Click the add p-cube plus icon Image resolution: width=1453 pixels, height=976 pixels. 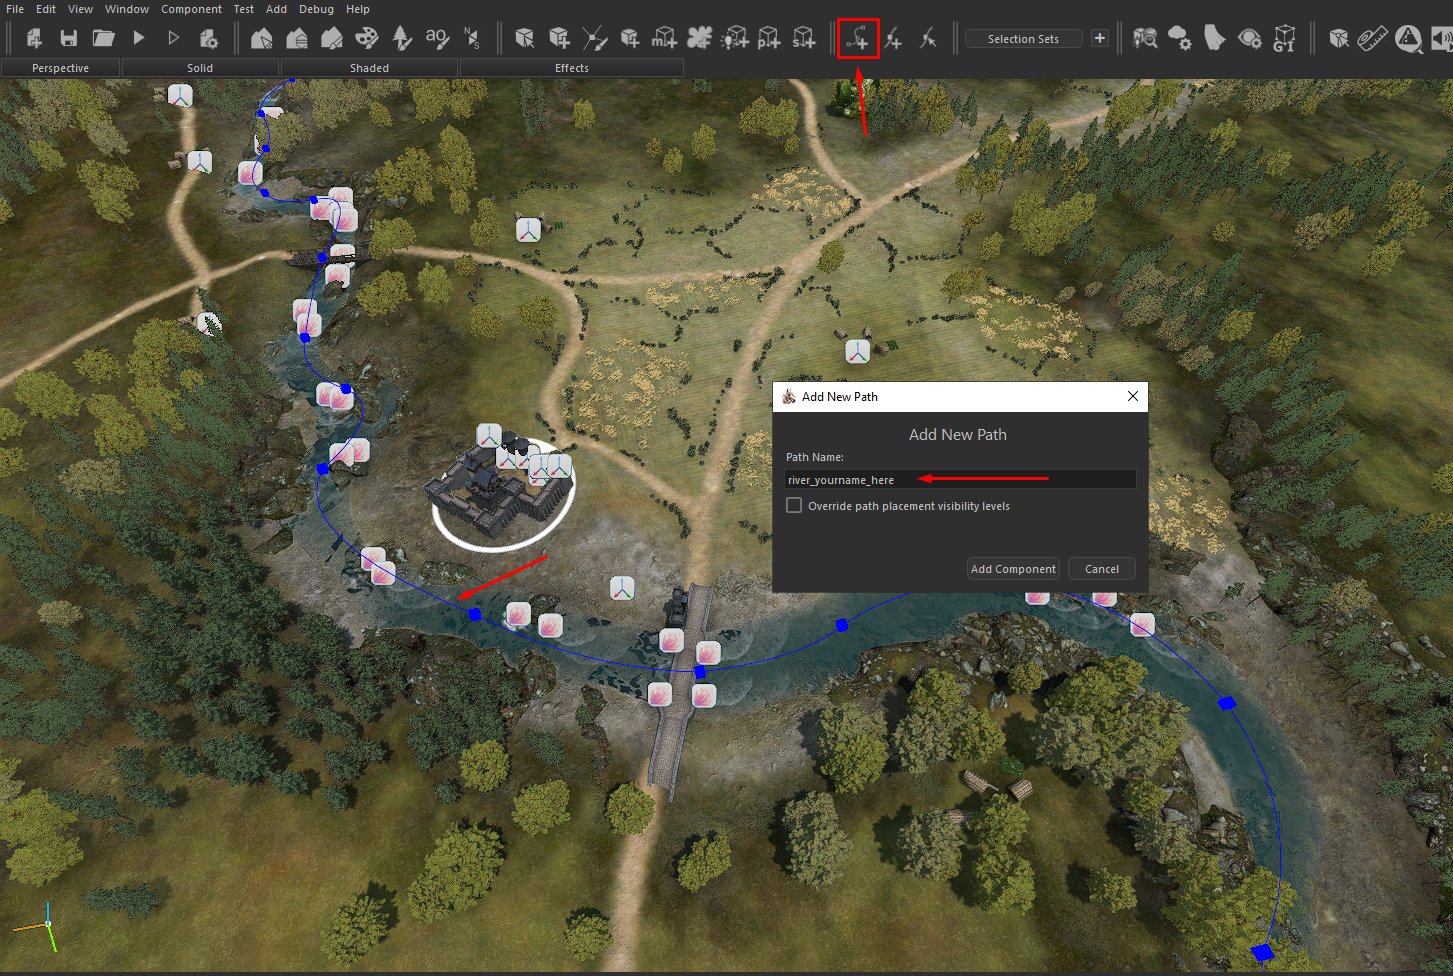point(769,38)
